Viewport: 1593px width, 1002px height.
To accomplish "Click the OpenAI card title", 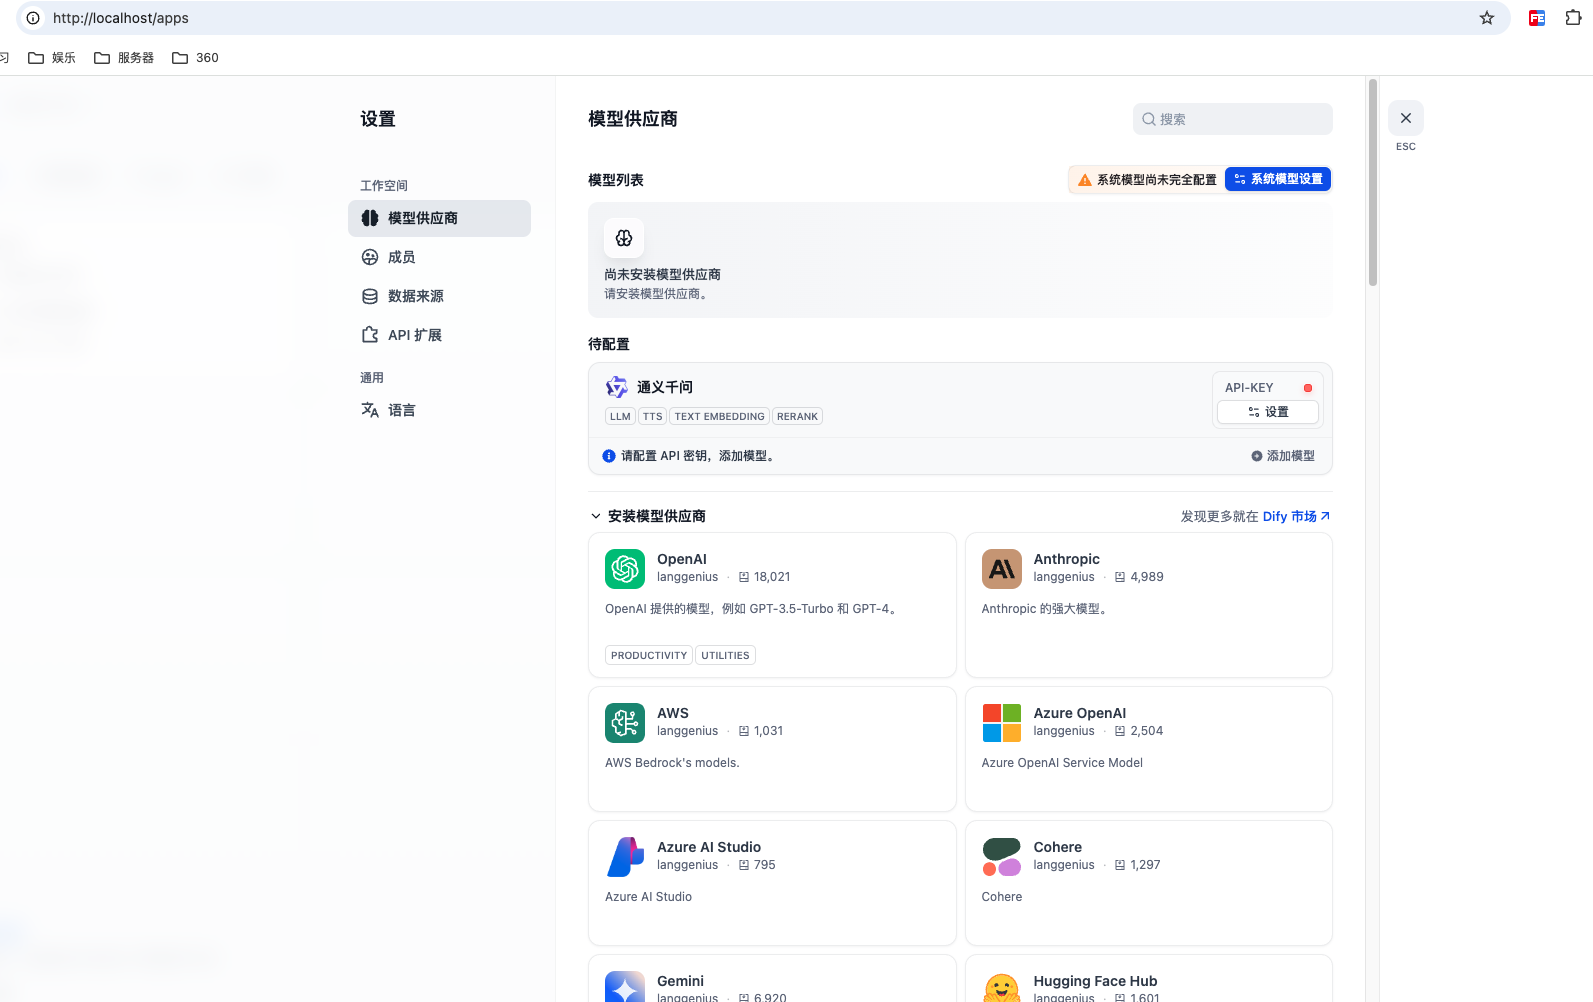I will coord(682,559).
